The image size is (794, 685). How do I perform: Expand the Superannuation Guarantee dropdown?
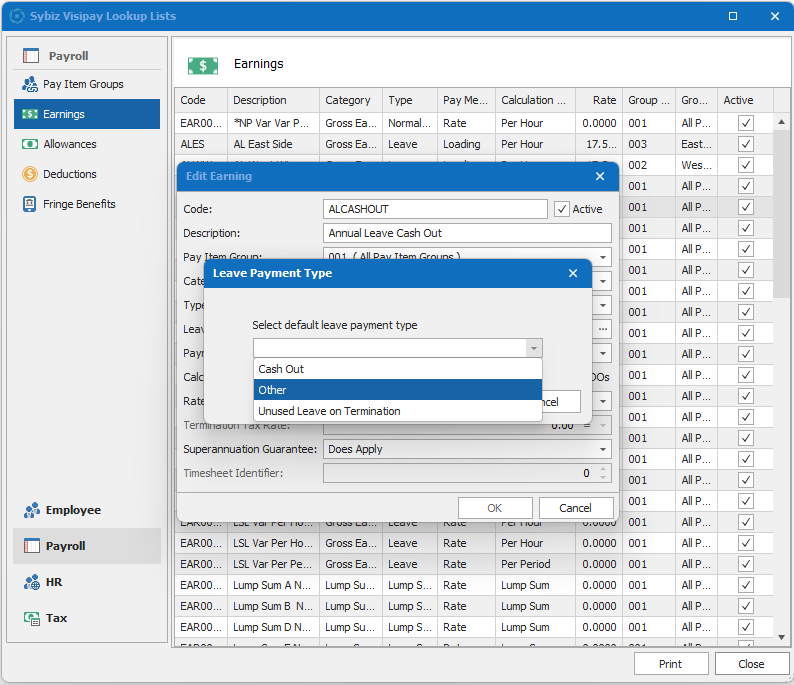pyautogui.click(x=603, y=449)
